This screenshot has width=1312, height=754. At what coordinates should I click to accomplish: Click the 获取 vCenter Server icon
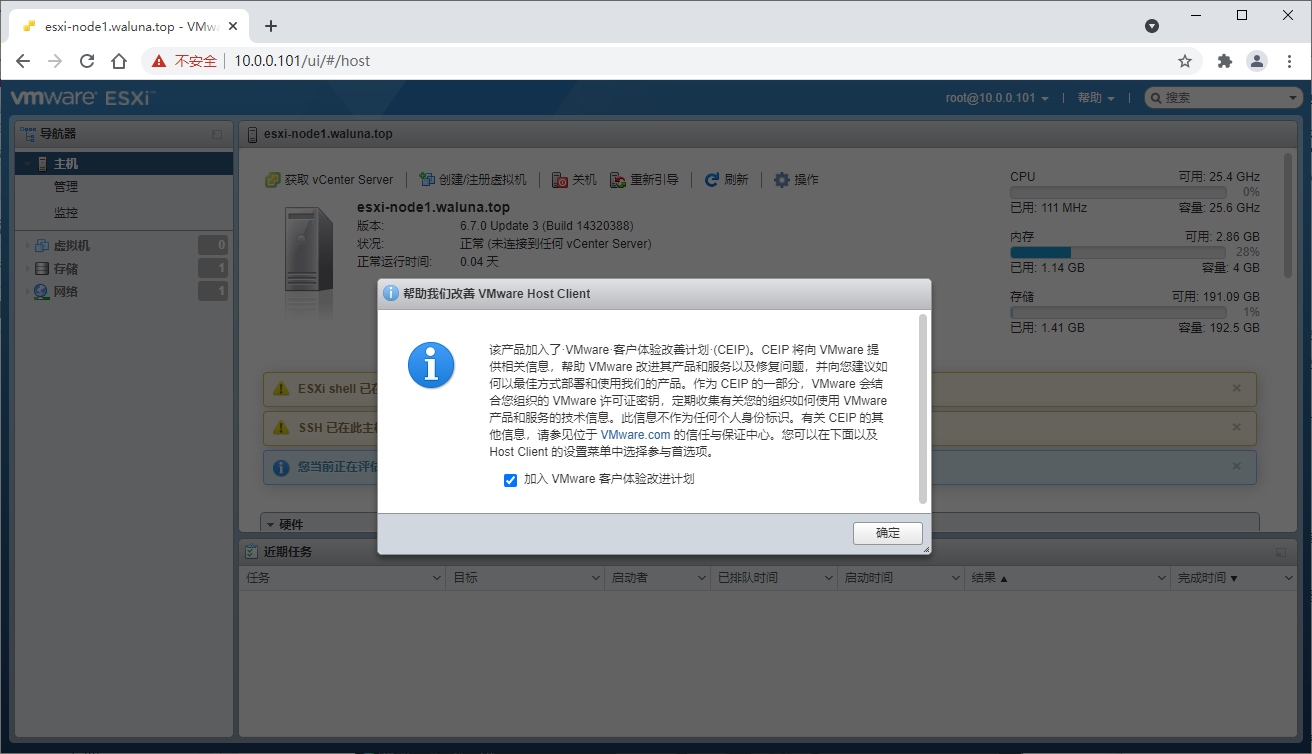tap(272, 180)
